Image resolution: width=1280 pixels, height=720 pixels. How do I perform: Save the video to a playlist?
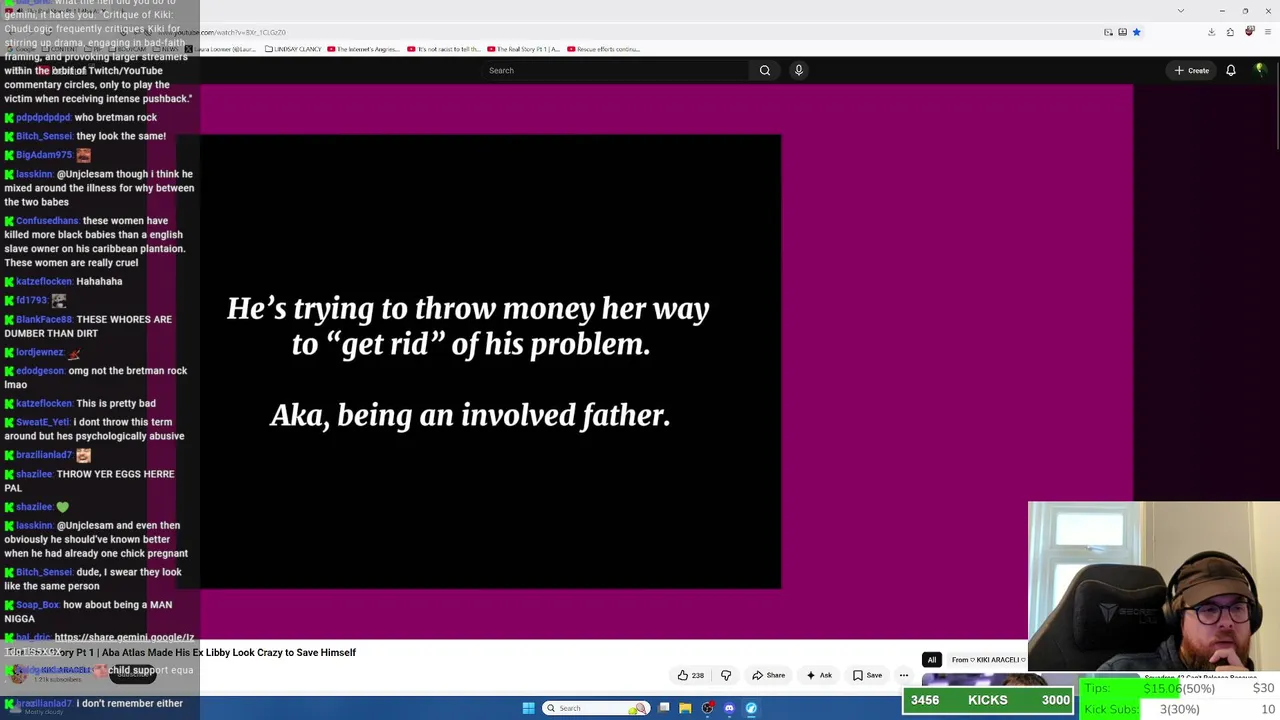click(x=867, y=675)
